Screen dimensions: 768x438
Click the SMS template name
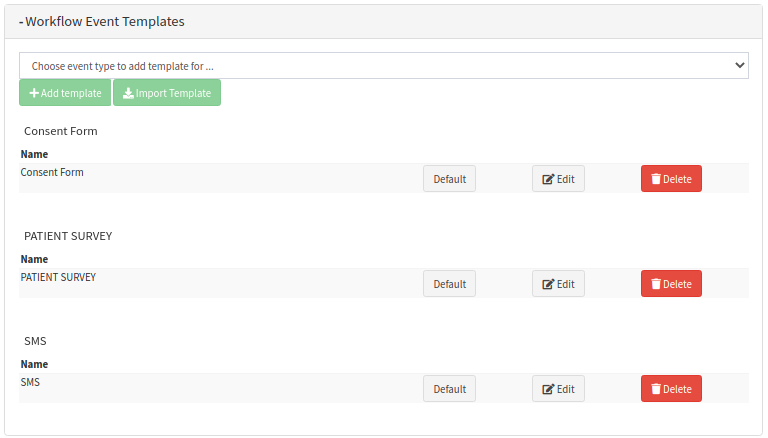coord(30,382)
